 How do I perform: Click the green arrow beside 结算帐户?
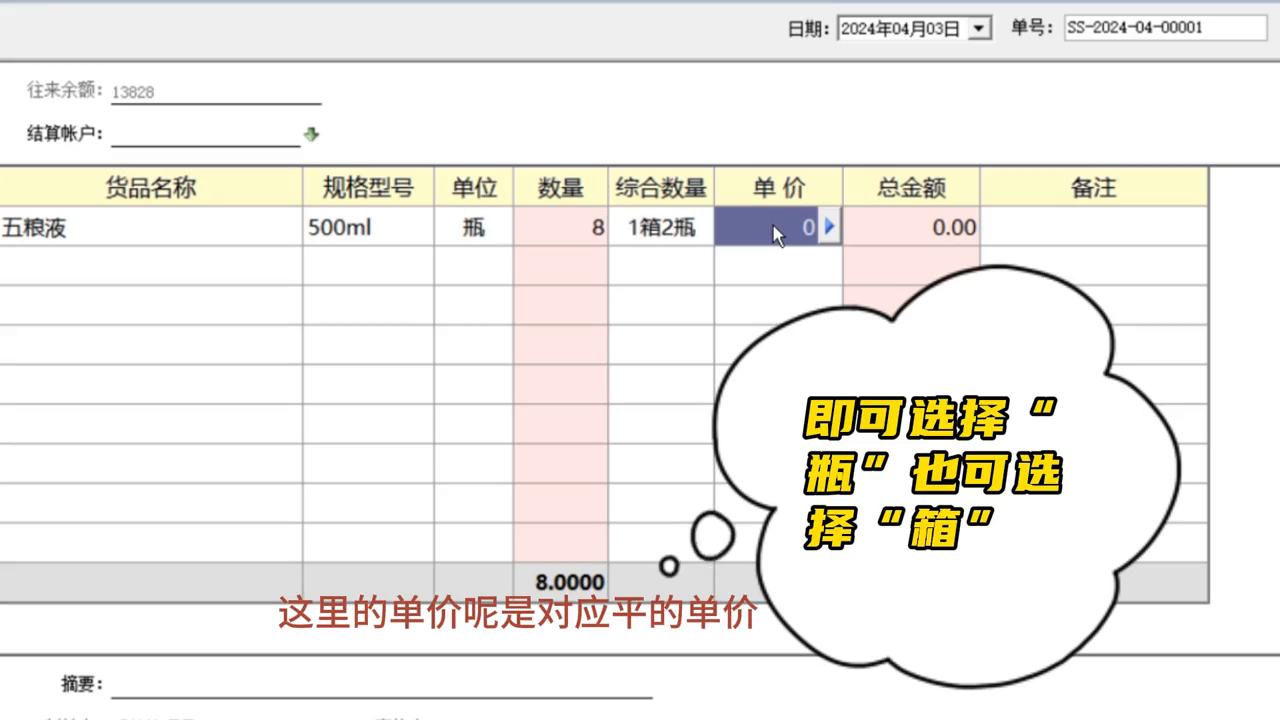[311, 134]
